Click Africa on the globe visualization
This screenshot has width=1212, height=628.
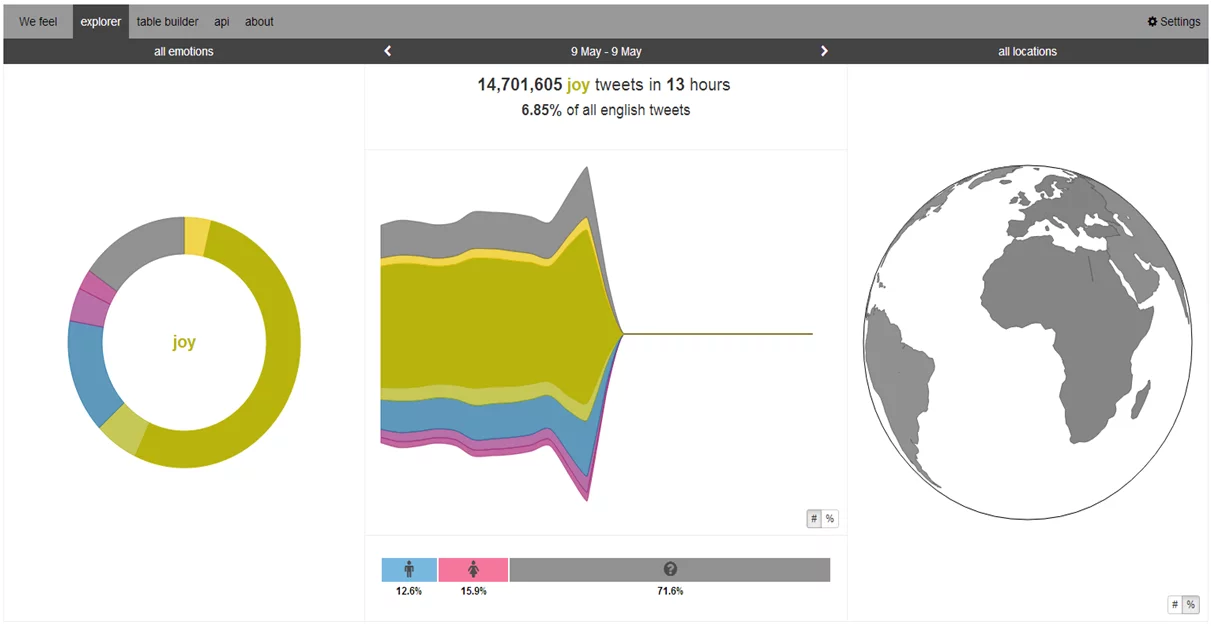pos(1060,320)
